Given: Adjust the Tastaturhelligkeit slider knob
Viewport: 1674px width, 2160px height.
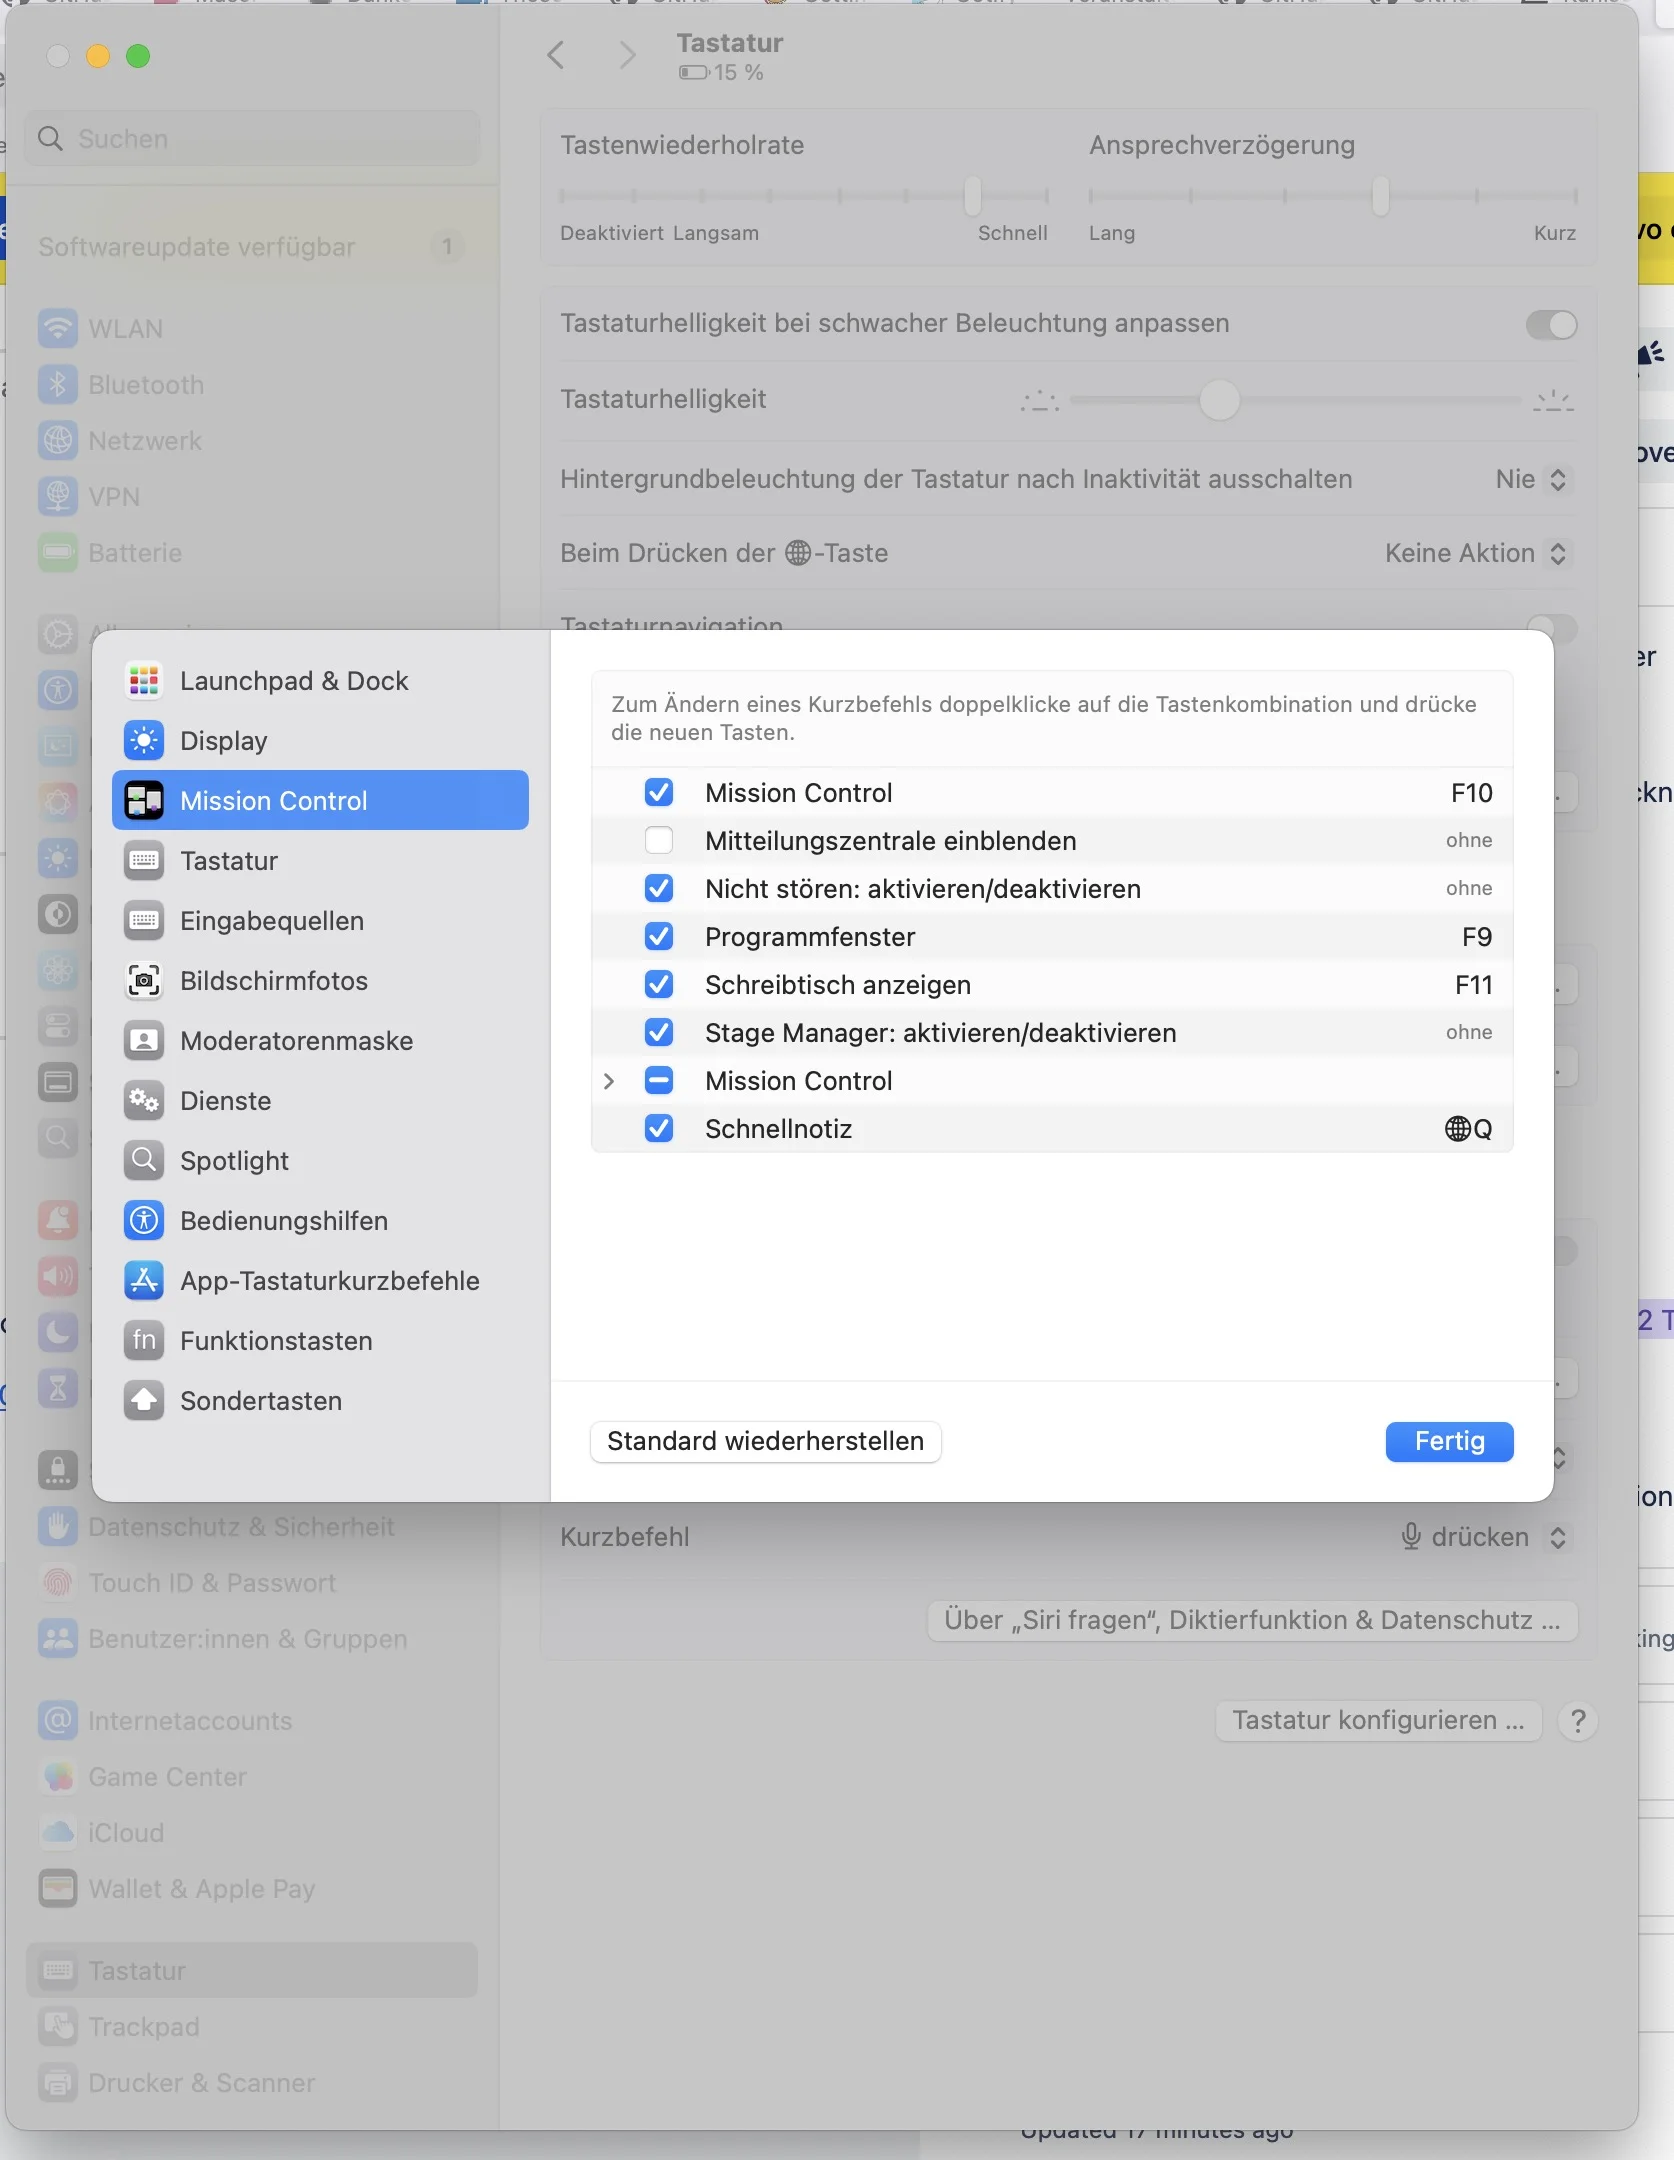Looking at the screenshot, I should tap(1219, 400).
